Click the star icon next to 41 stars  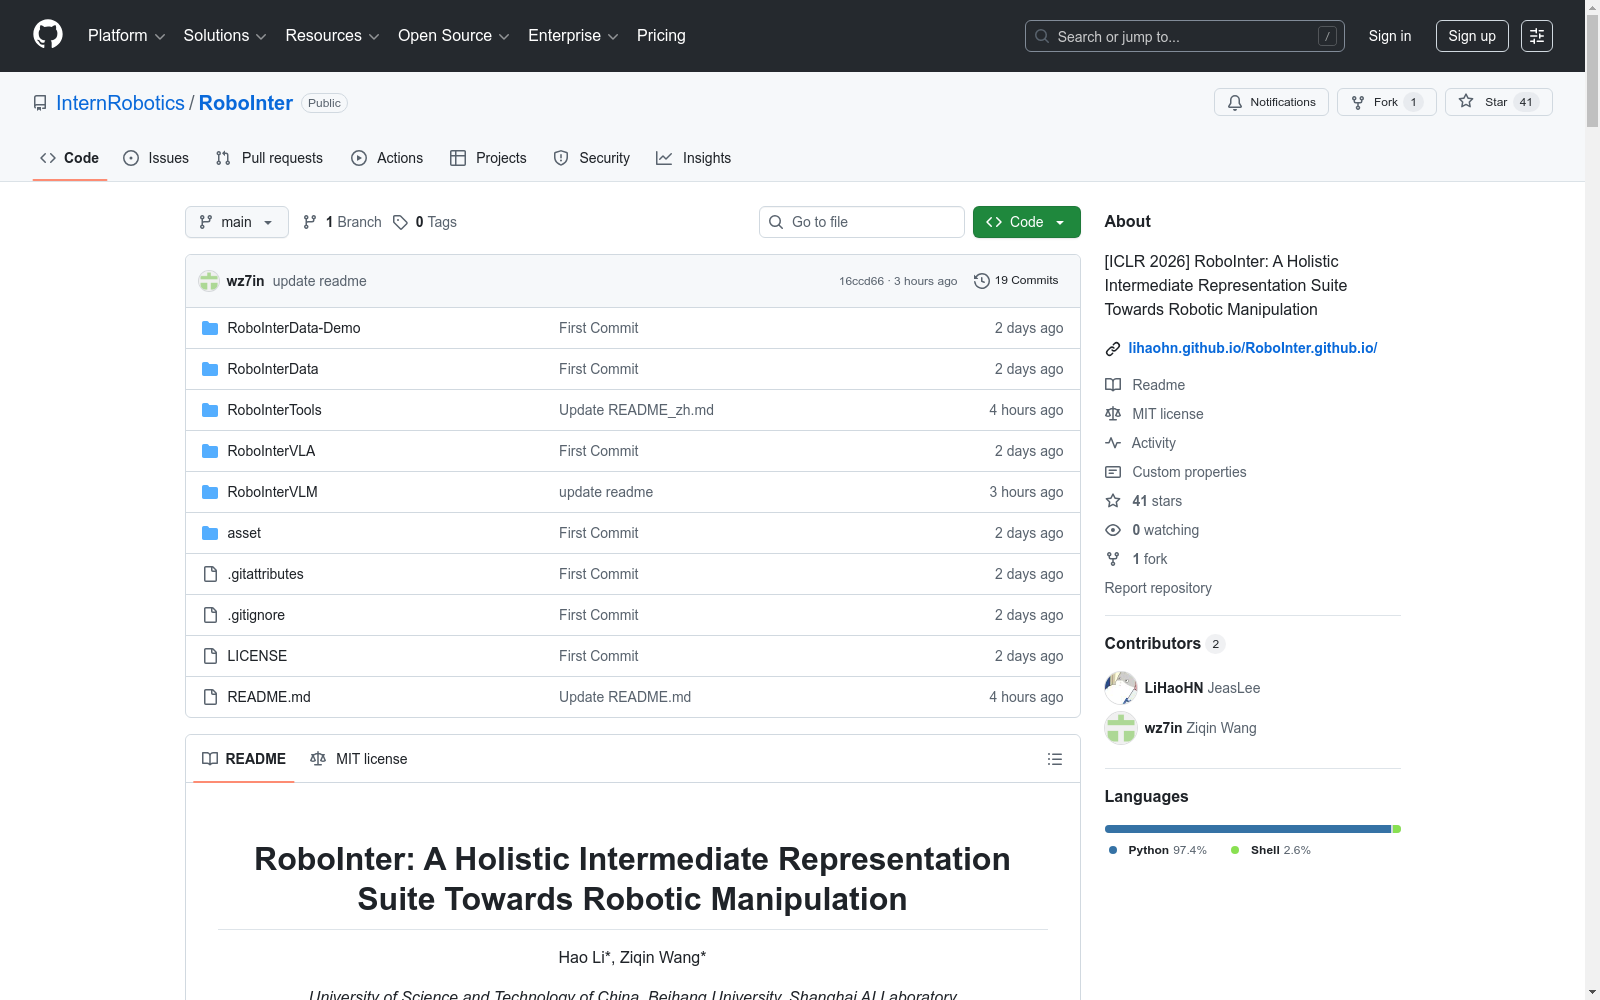(1113, 501)
